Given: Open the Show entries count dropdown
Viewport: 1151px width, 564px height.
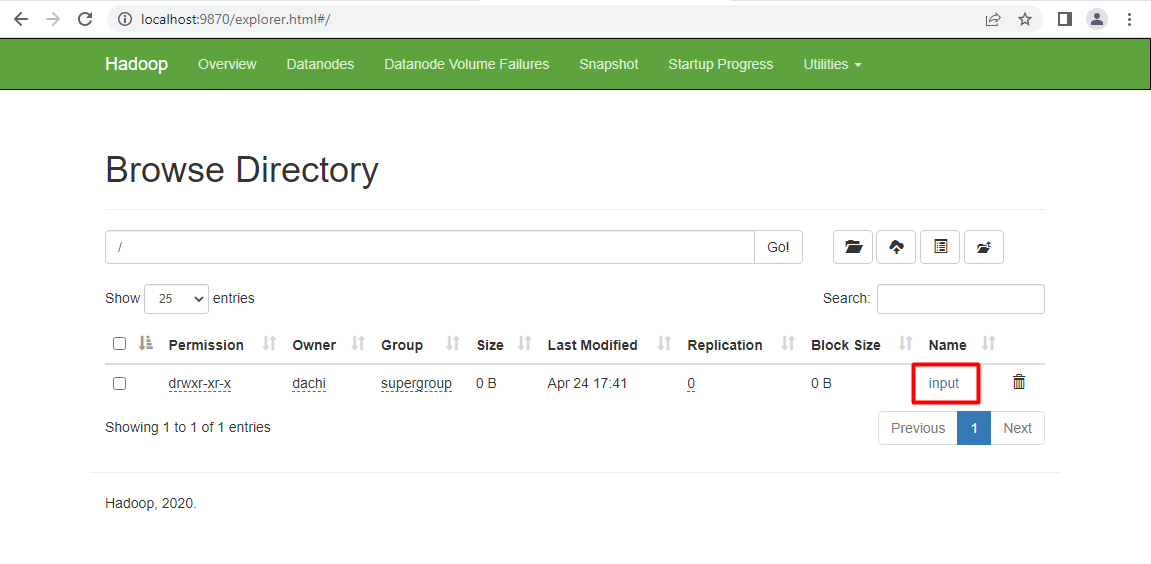Looking at the screenshot, I should pyautogui.click(x=176, y=298).
